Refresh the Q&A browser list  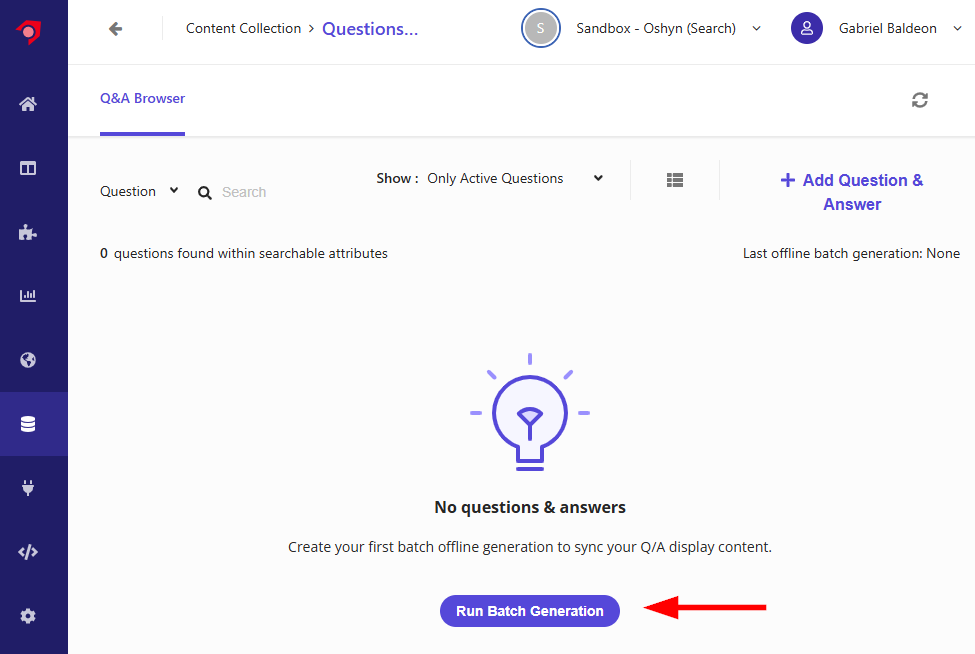(920, 100)
